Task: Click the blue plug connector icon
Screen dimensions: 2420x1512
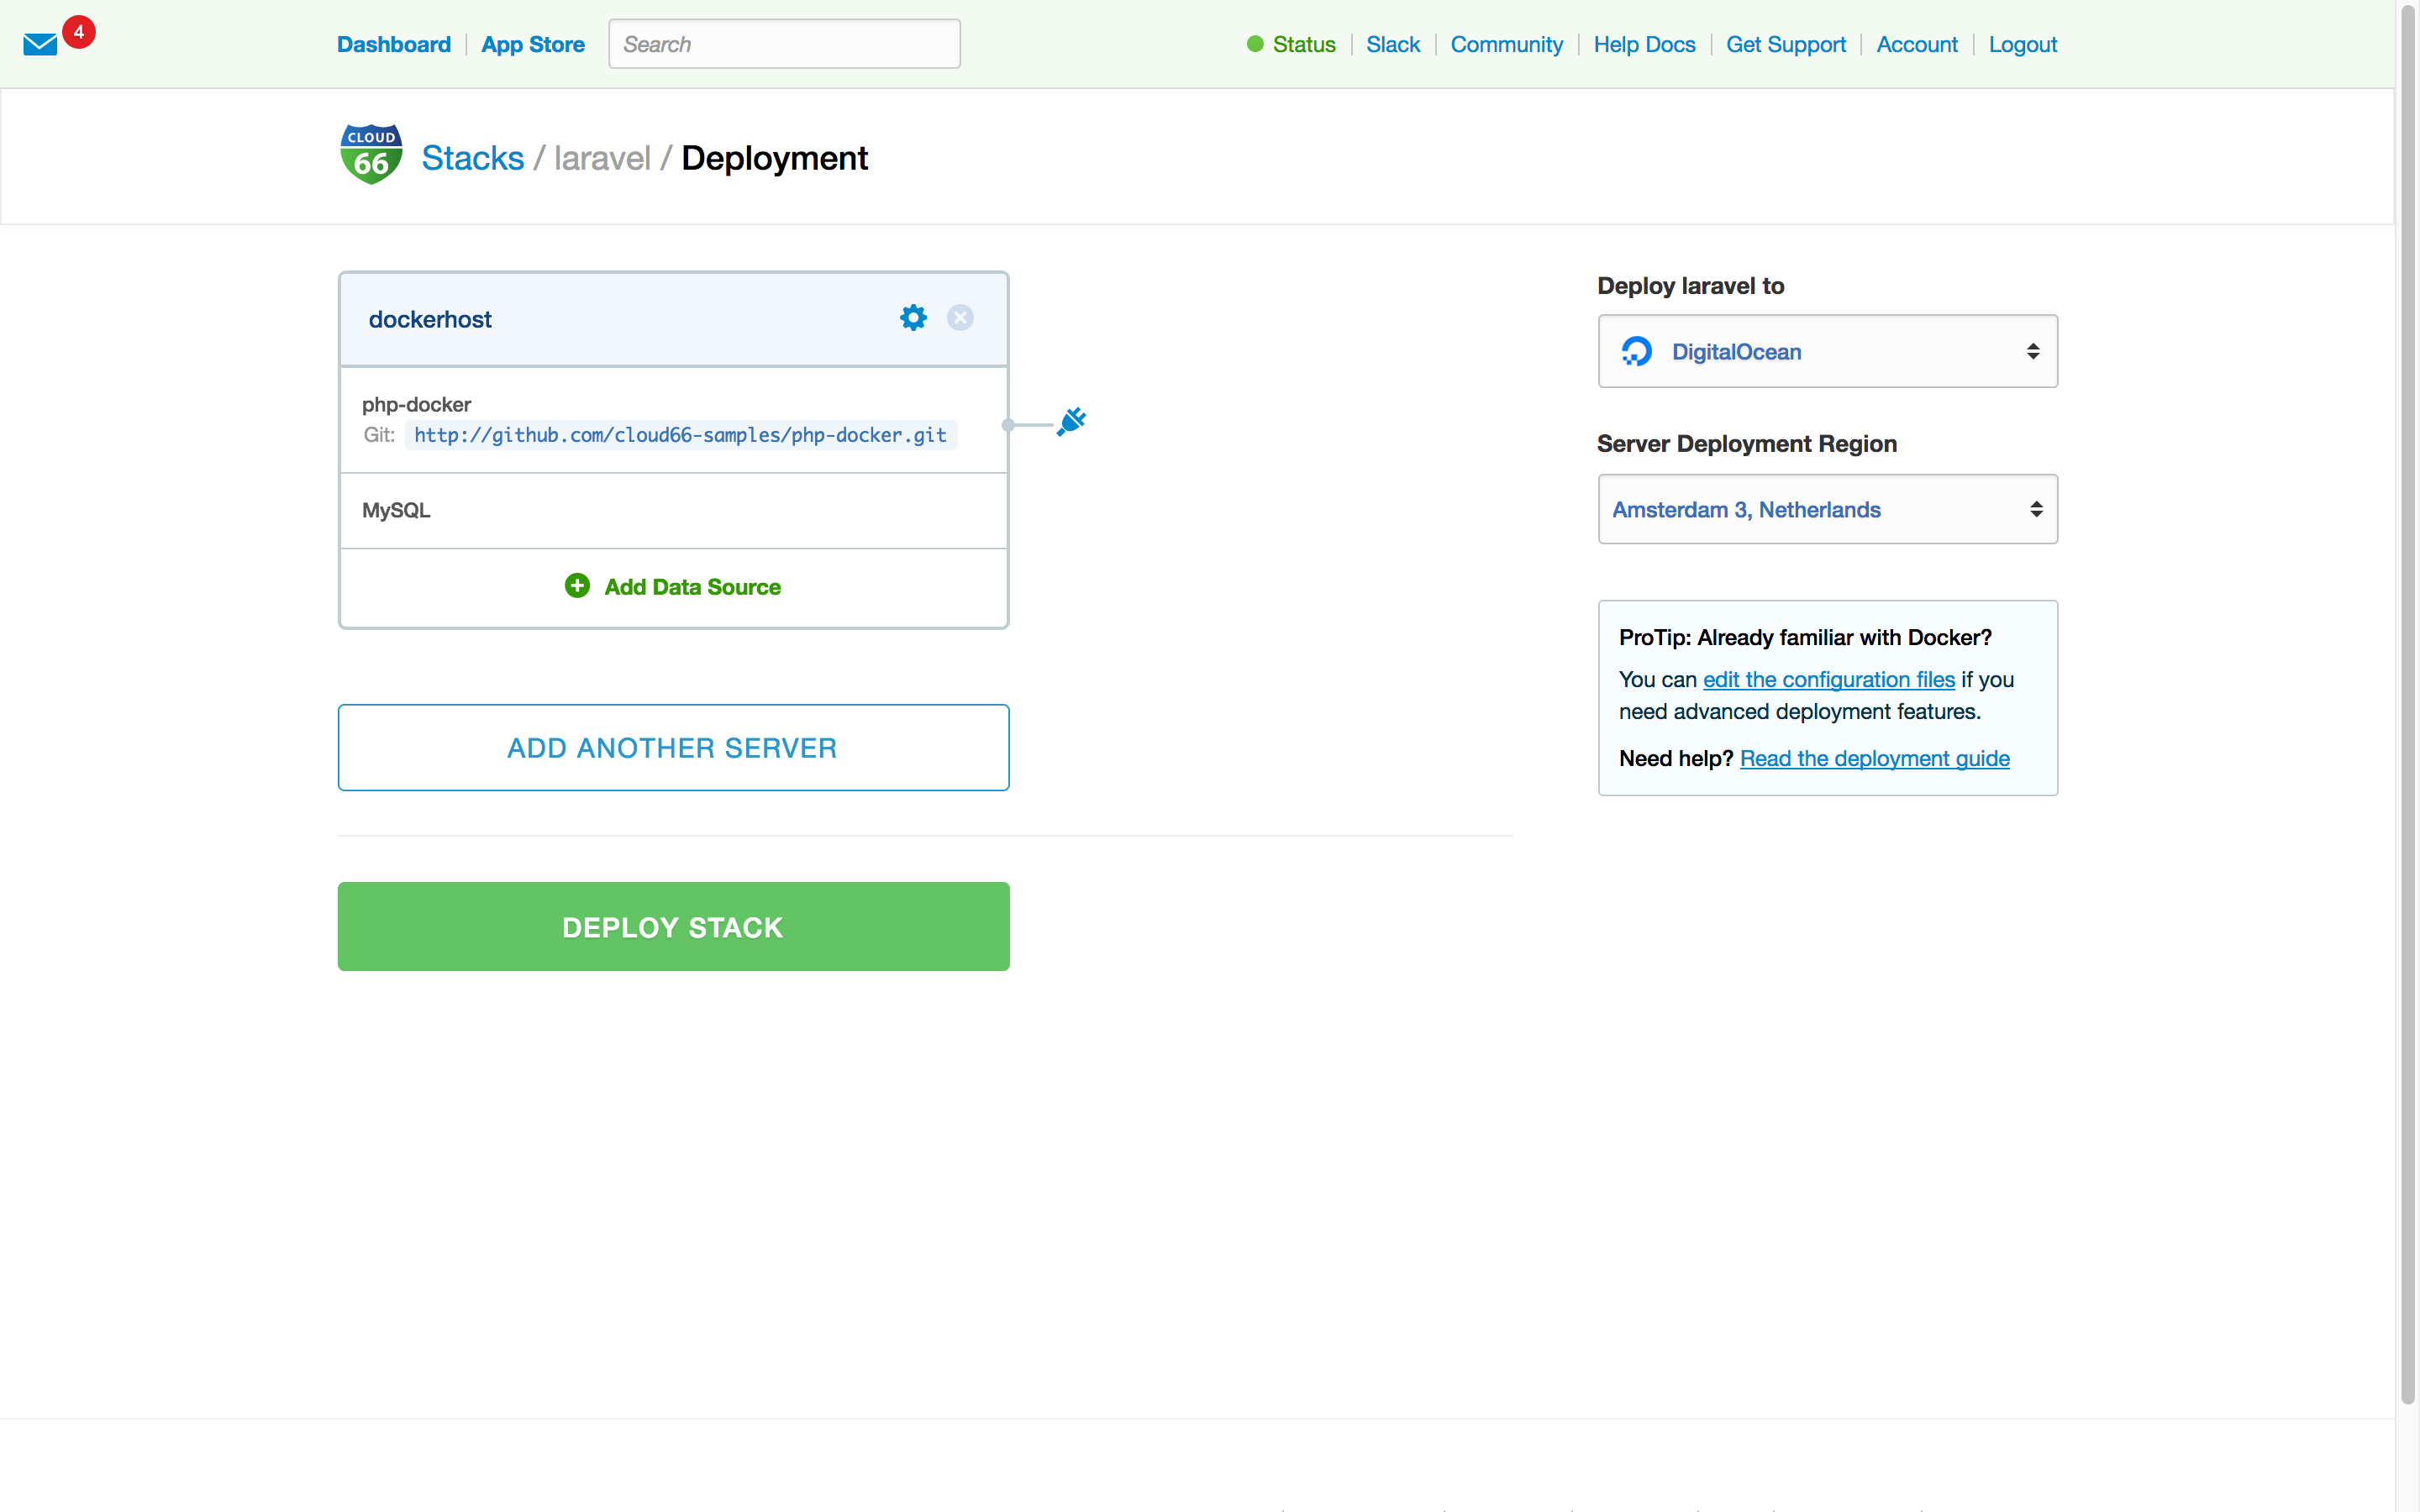Action: tap(1071, 421)
